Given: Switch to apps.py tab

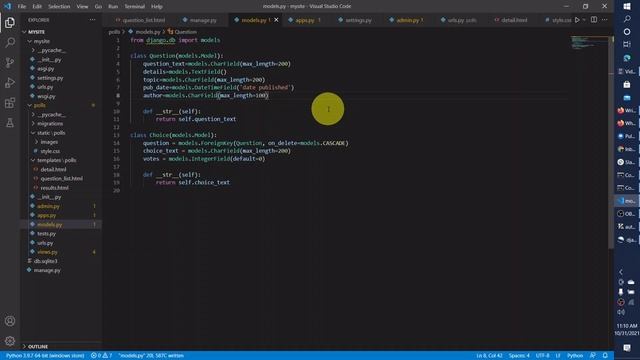Looking at the screenshot, I should (x=305, y=20).
